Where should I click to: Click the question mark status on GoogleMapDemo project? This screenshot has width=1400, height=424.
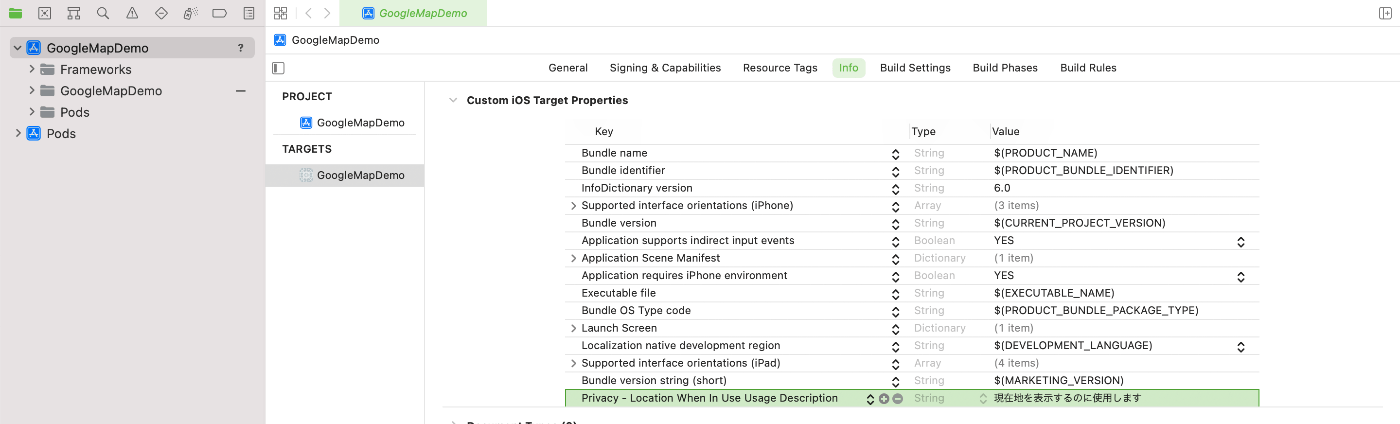pyautogui.click(x=240, y=48)
